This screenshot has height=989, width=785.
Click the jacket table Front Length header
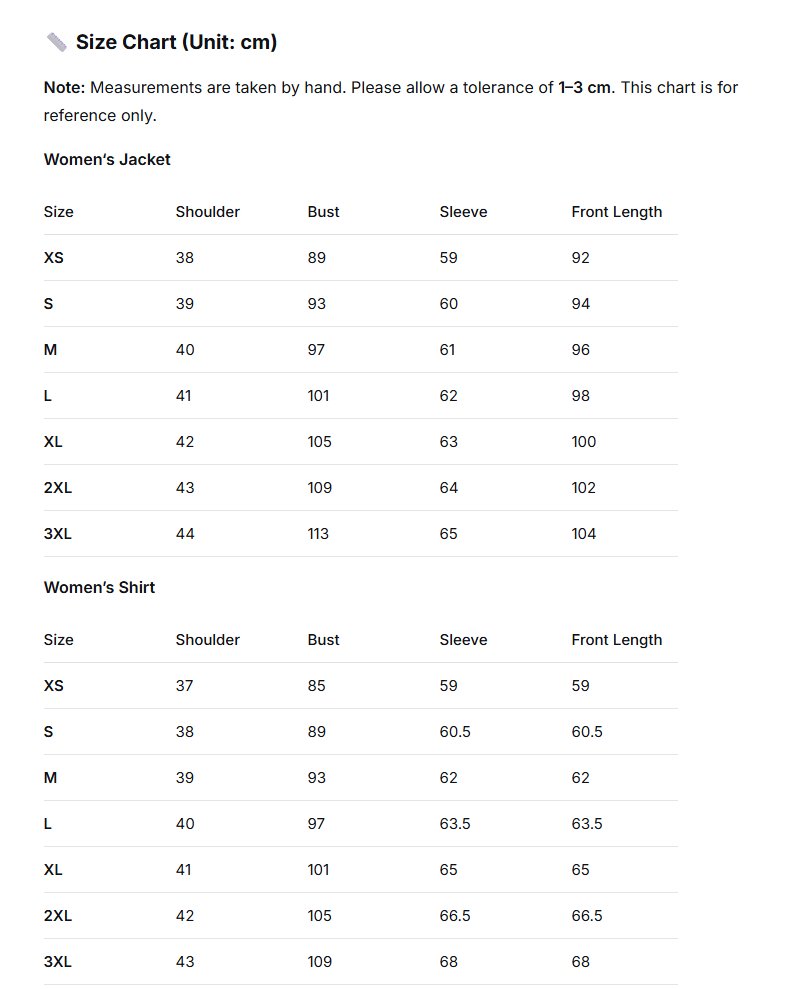tap(617, 212)
